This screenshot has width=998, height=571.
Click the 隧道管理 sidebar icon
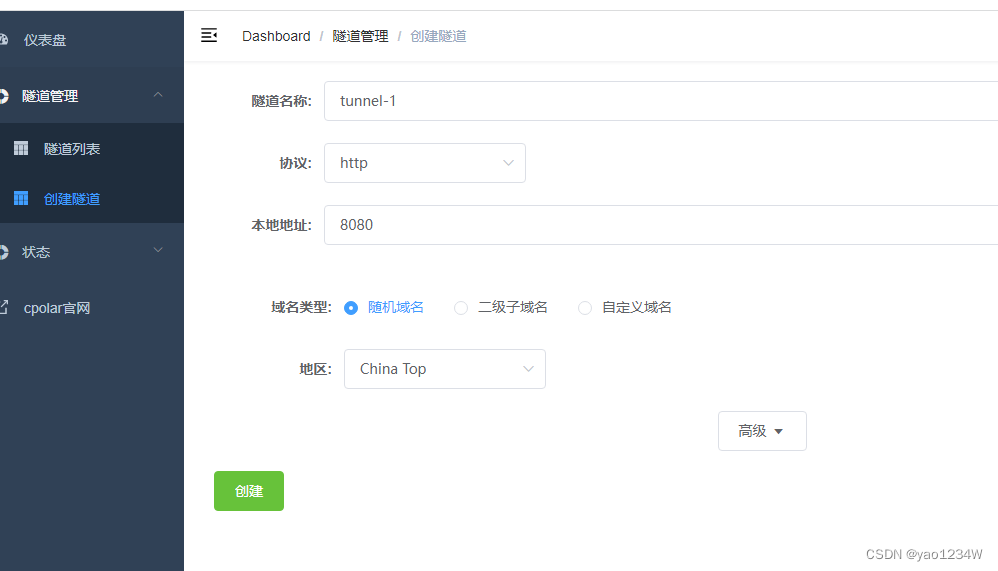(3, 96)
